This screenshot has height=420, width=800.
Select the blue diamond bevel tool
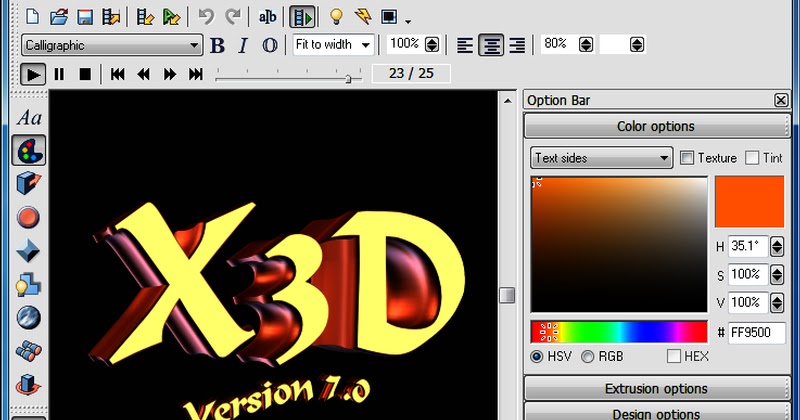(28, 251)
